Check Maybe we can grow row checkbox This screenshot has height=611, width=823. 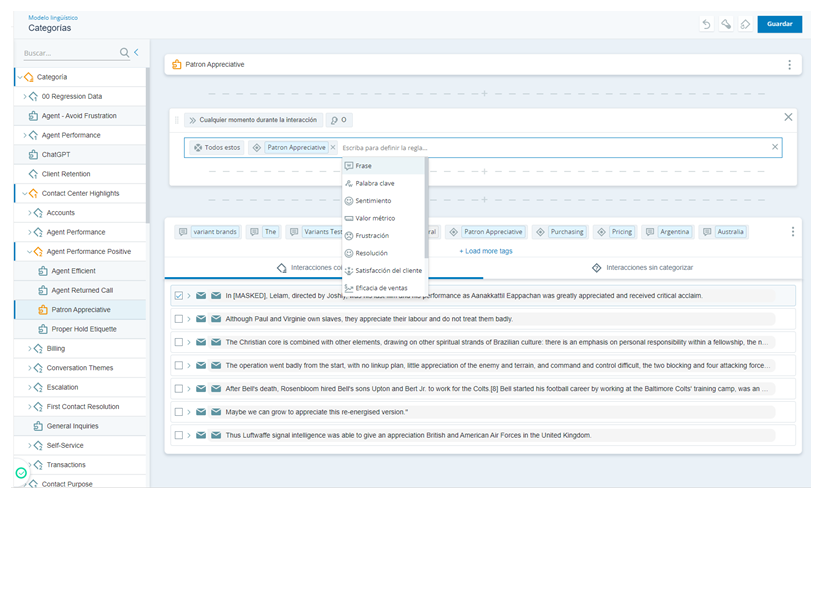tap(179, 412)
